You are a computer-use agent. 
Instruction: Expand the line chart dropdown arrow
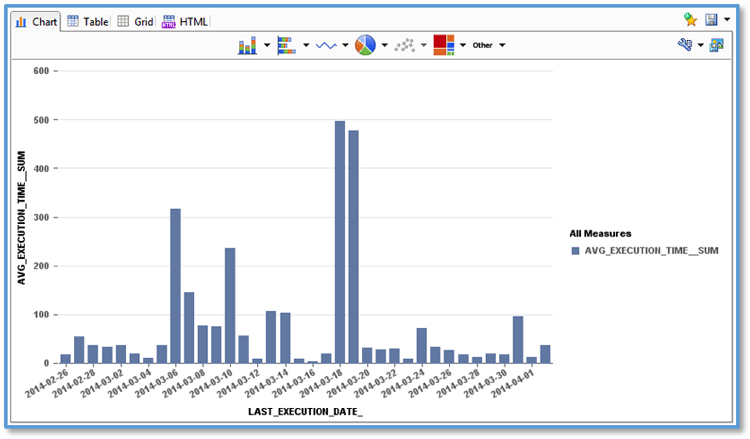[346, 45]
